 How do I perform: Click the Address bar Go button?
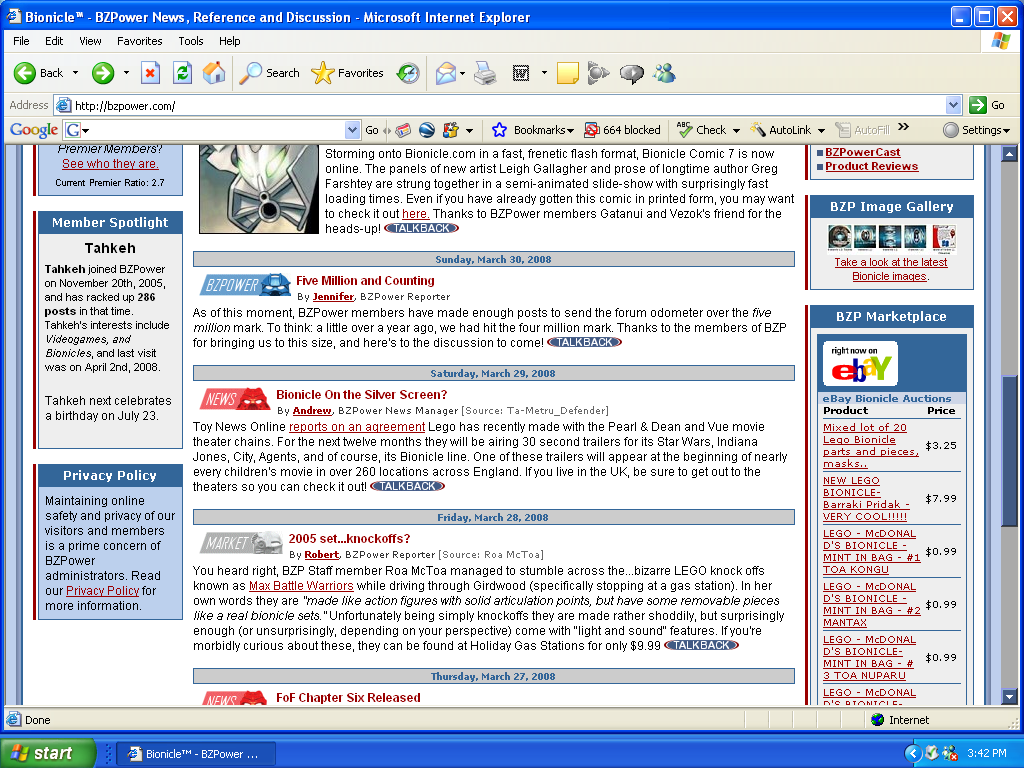(987, 105)
